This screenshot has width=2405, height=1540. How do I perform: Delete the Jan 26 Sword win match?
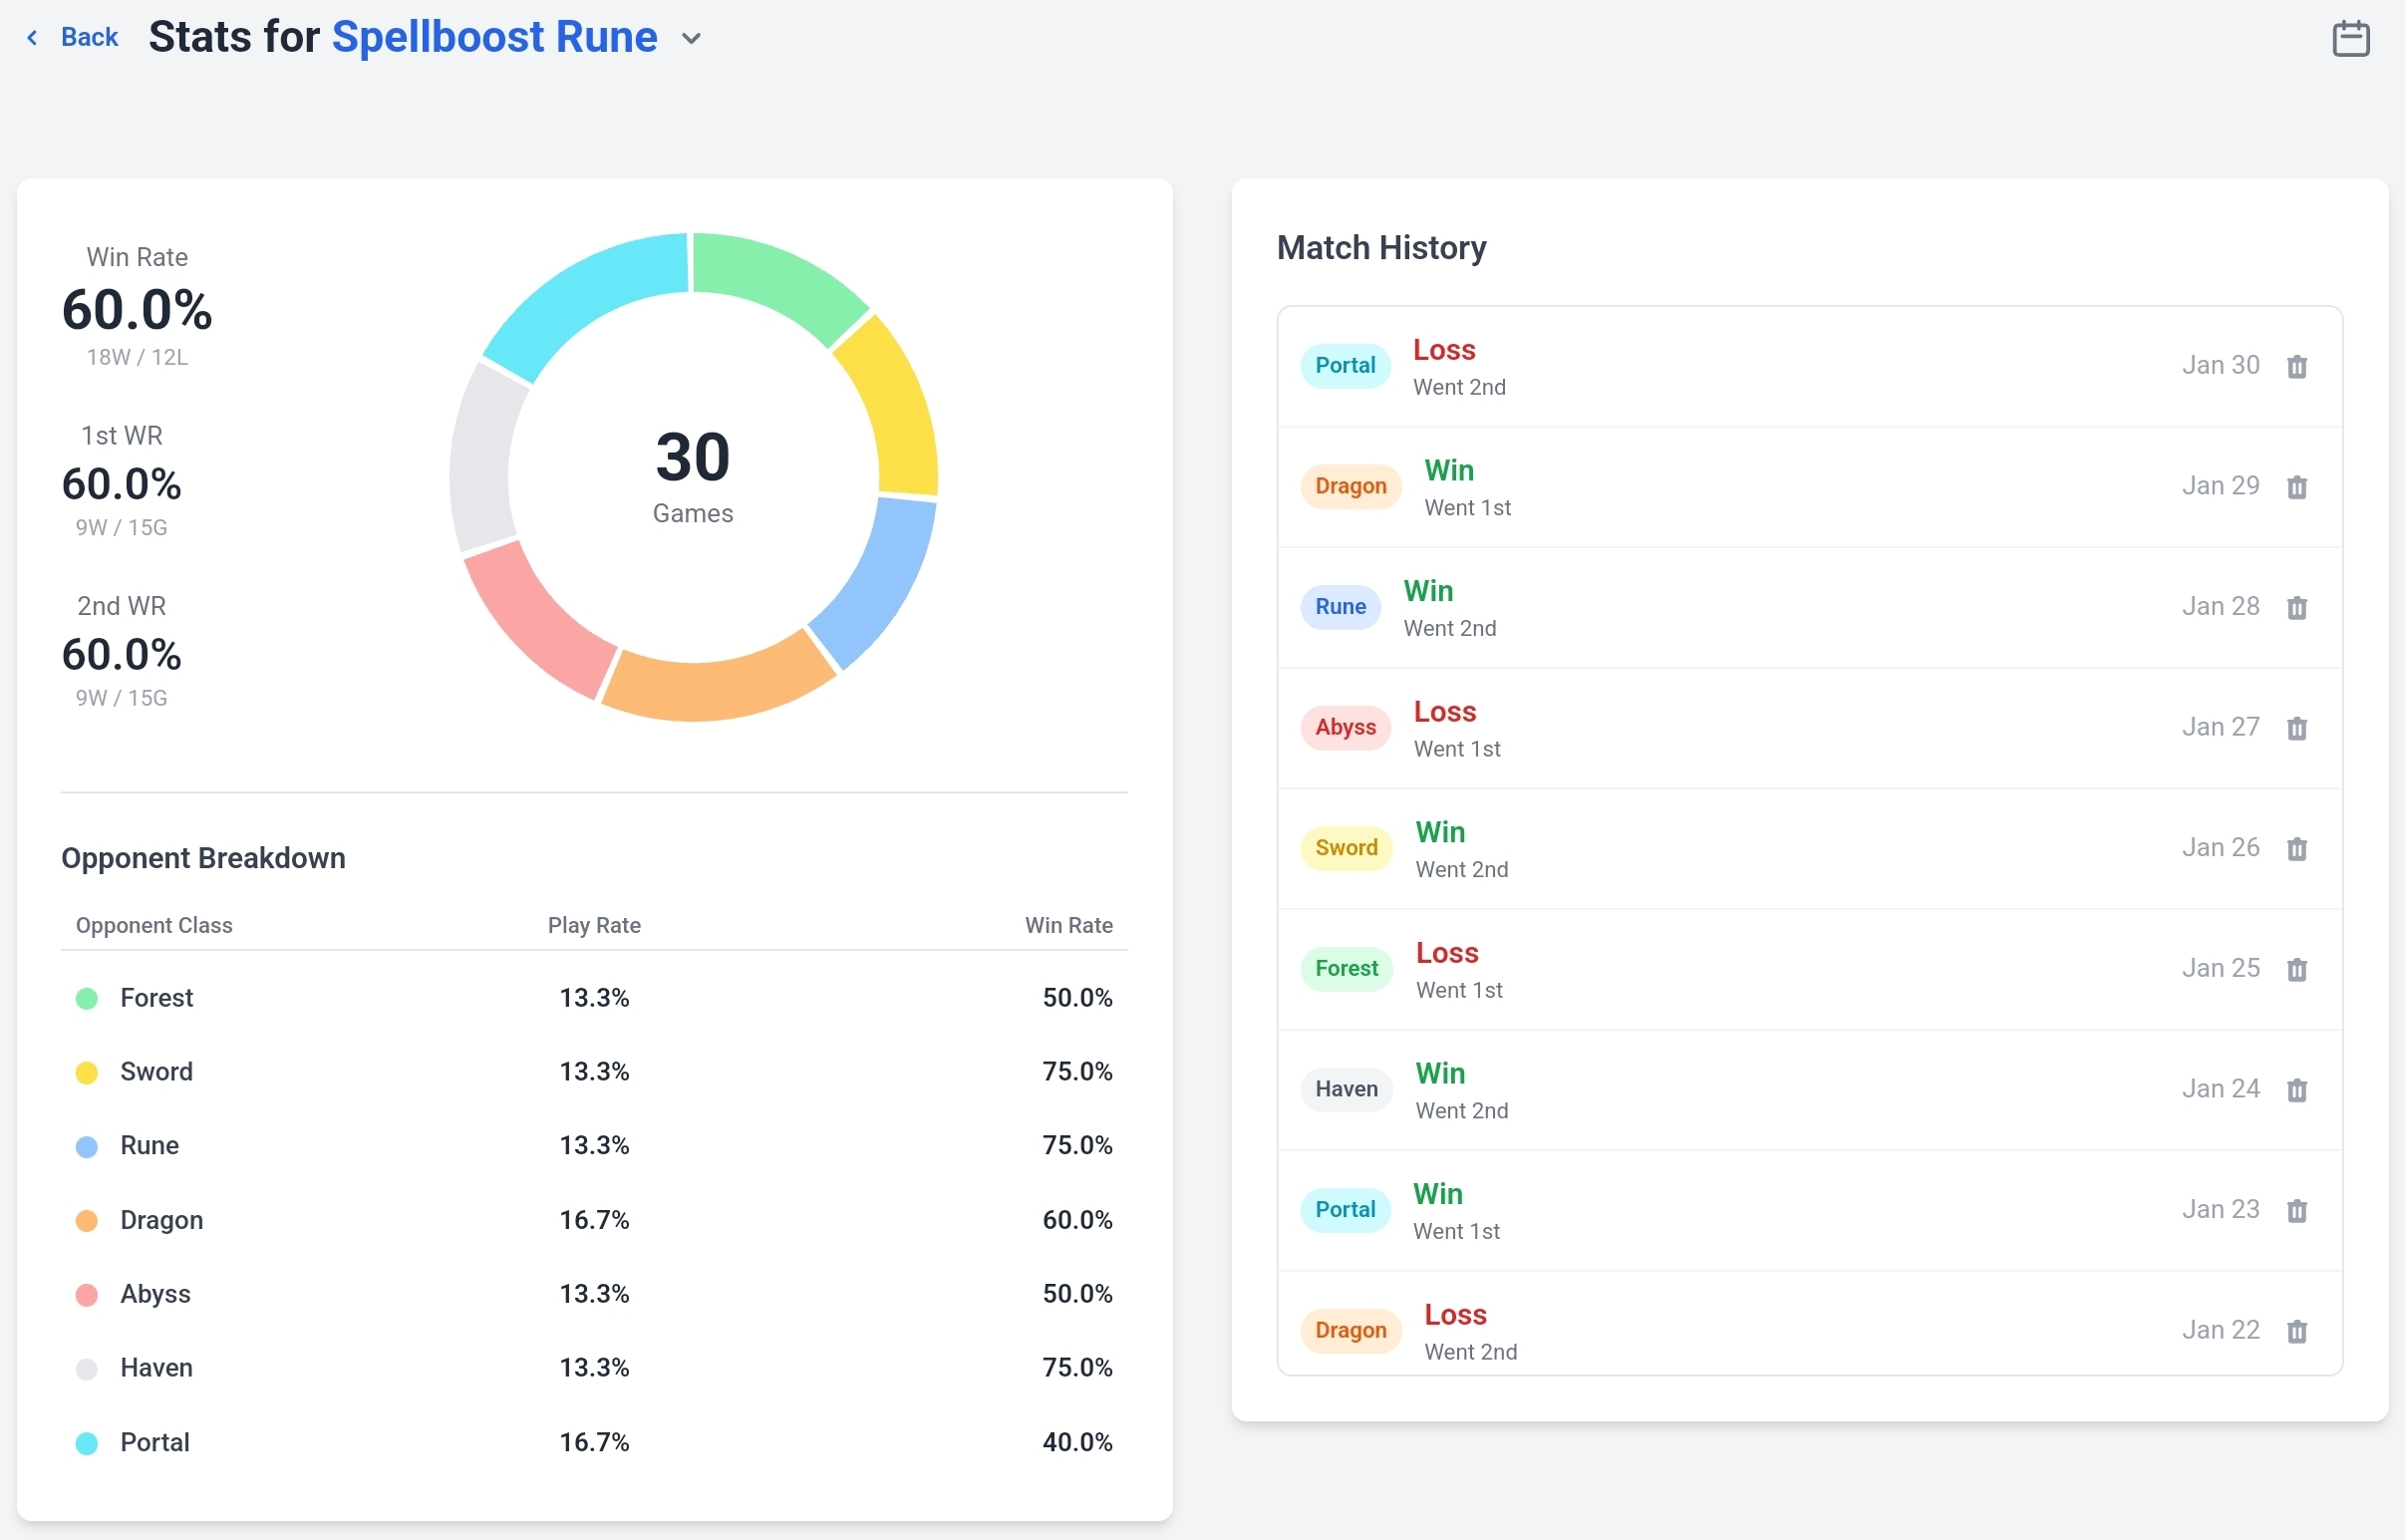point(2297,848)
